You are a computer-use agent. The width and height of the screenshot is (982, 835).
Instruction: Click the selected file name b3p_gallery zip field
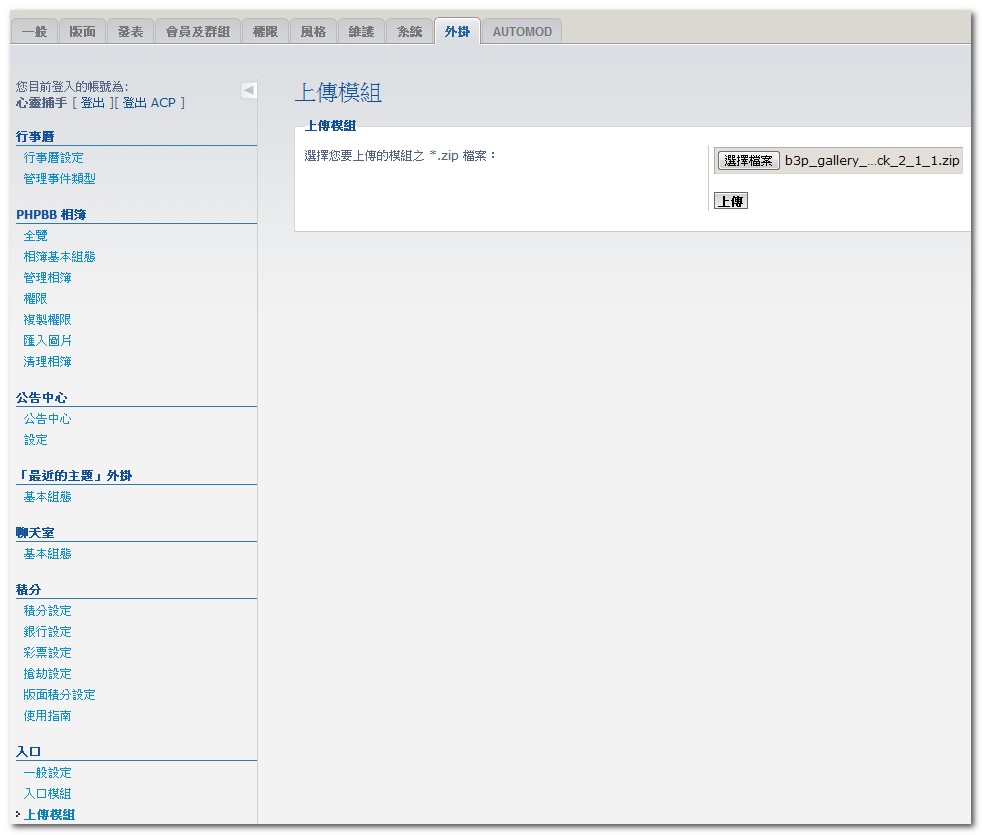click(872, 161)
